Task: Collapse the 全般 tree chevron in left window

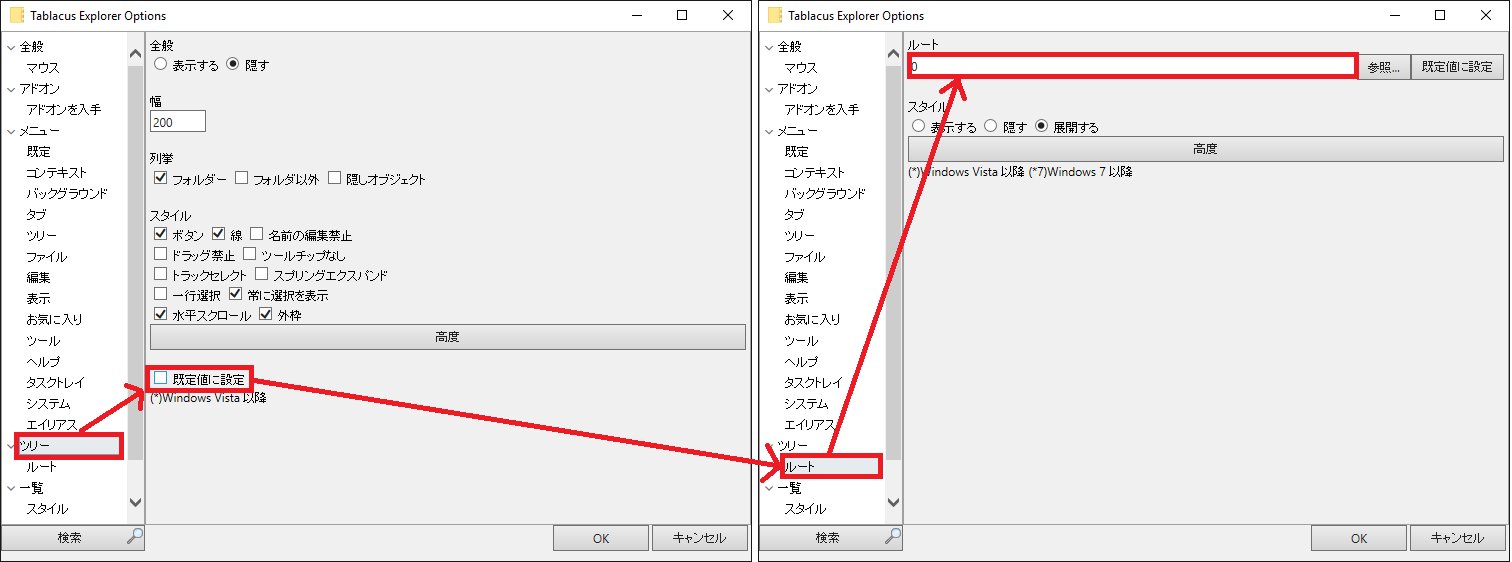Action: pyautogui.click(x=11, y=47)
